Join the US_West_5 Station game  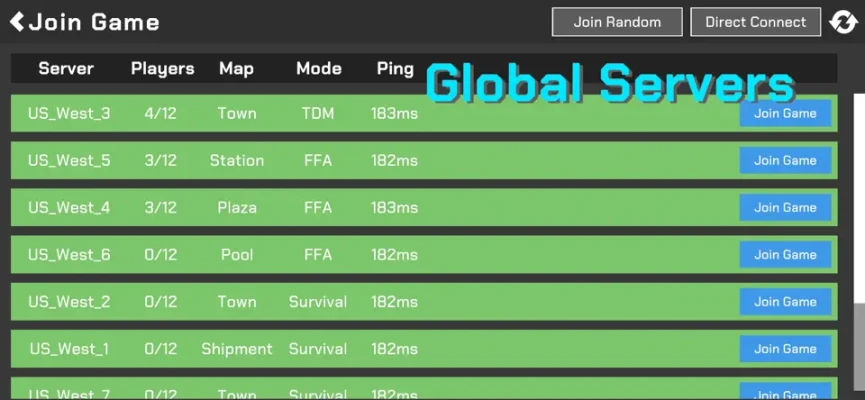point(785,160)
